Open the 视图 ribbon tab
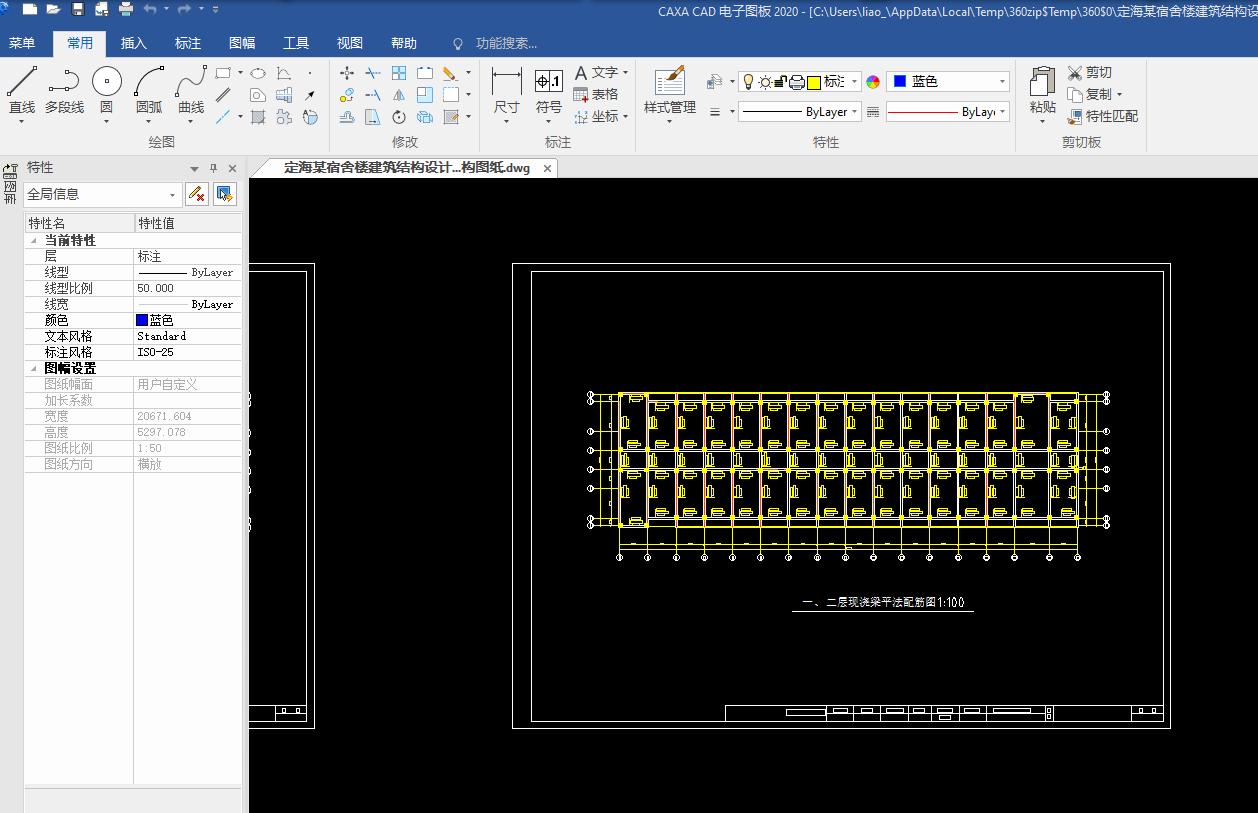The width and height of the screenshot is (1258, 813). tap(350, 43)
